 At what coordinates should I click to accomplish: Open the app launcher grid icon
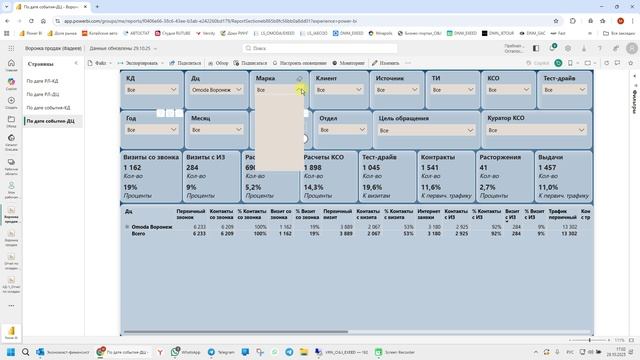point(11,48)
